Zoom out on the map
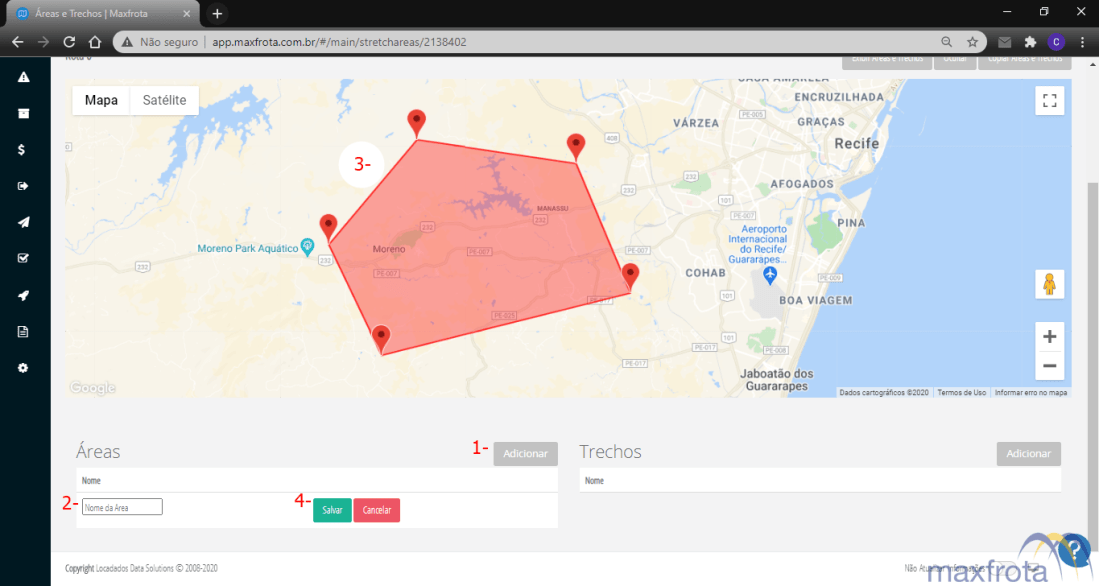 coord(1049,366)
